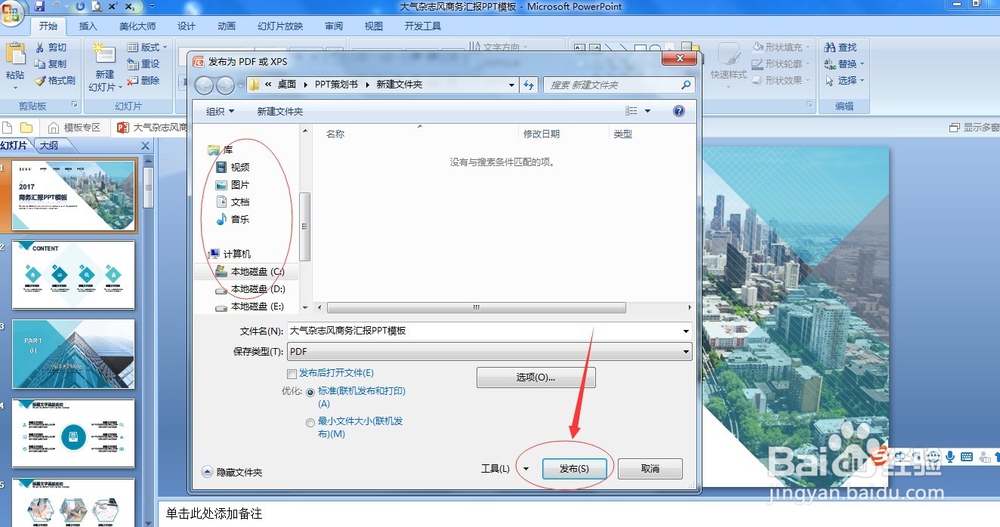This screenshot has width=1000, height=527.
Task: Click the Find (查找) icon in ribbon
Action: pos(830,47)
